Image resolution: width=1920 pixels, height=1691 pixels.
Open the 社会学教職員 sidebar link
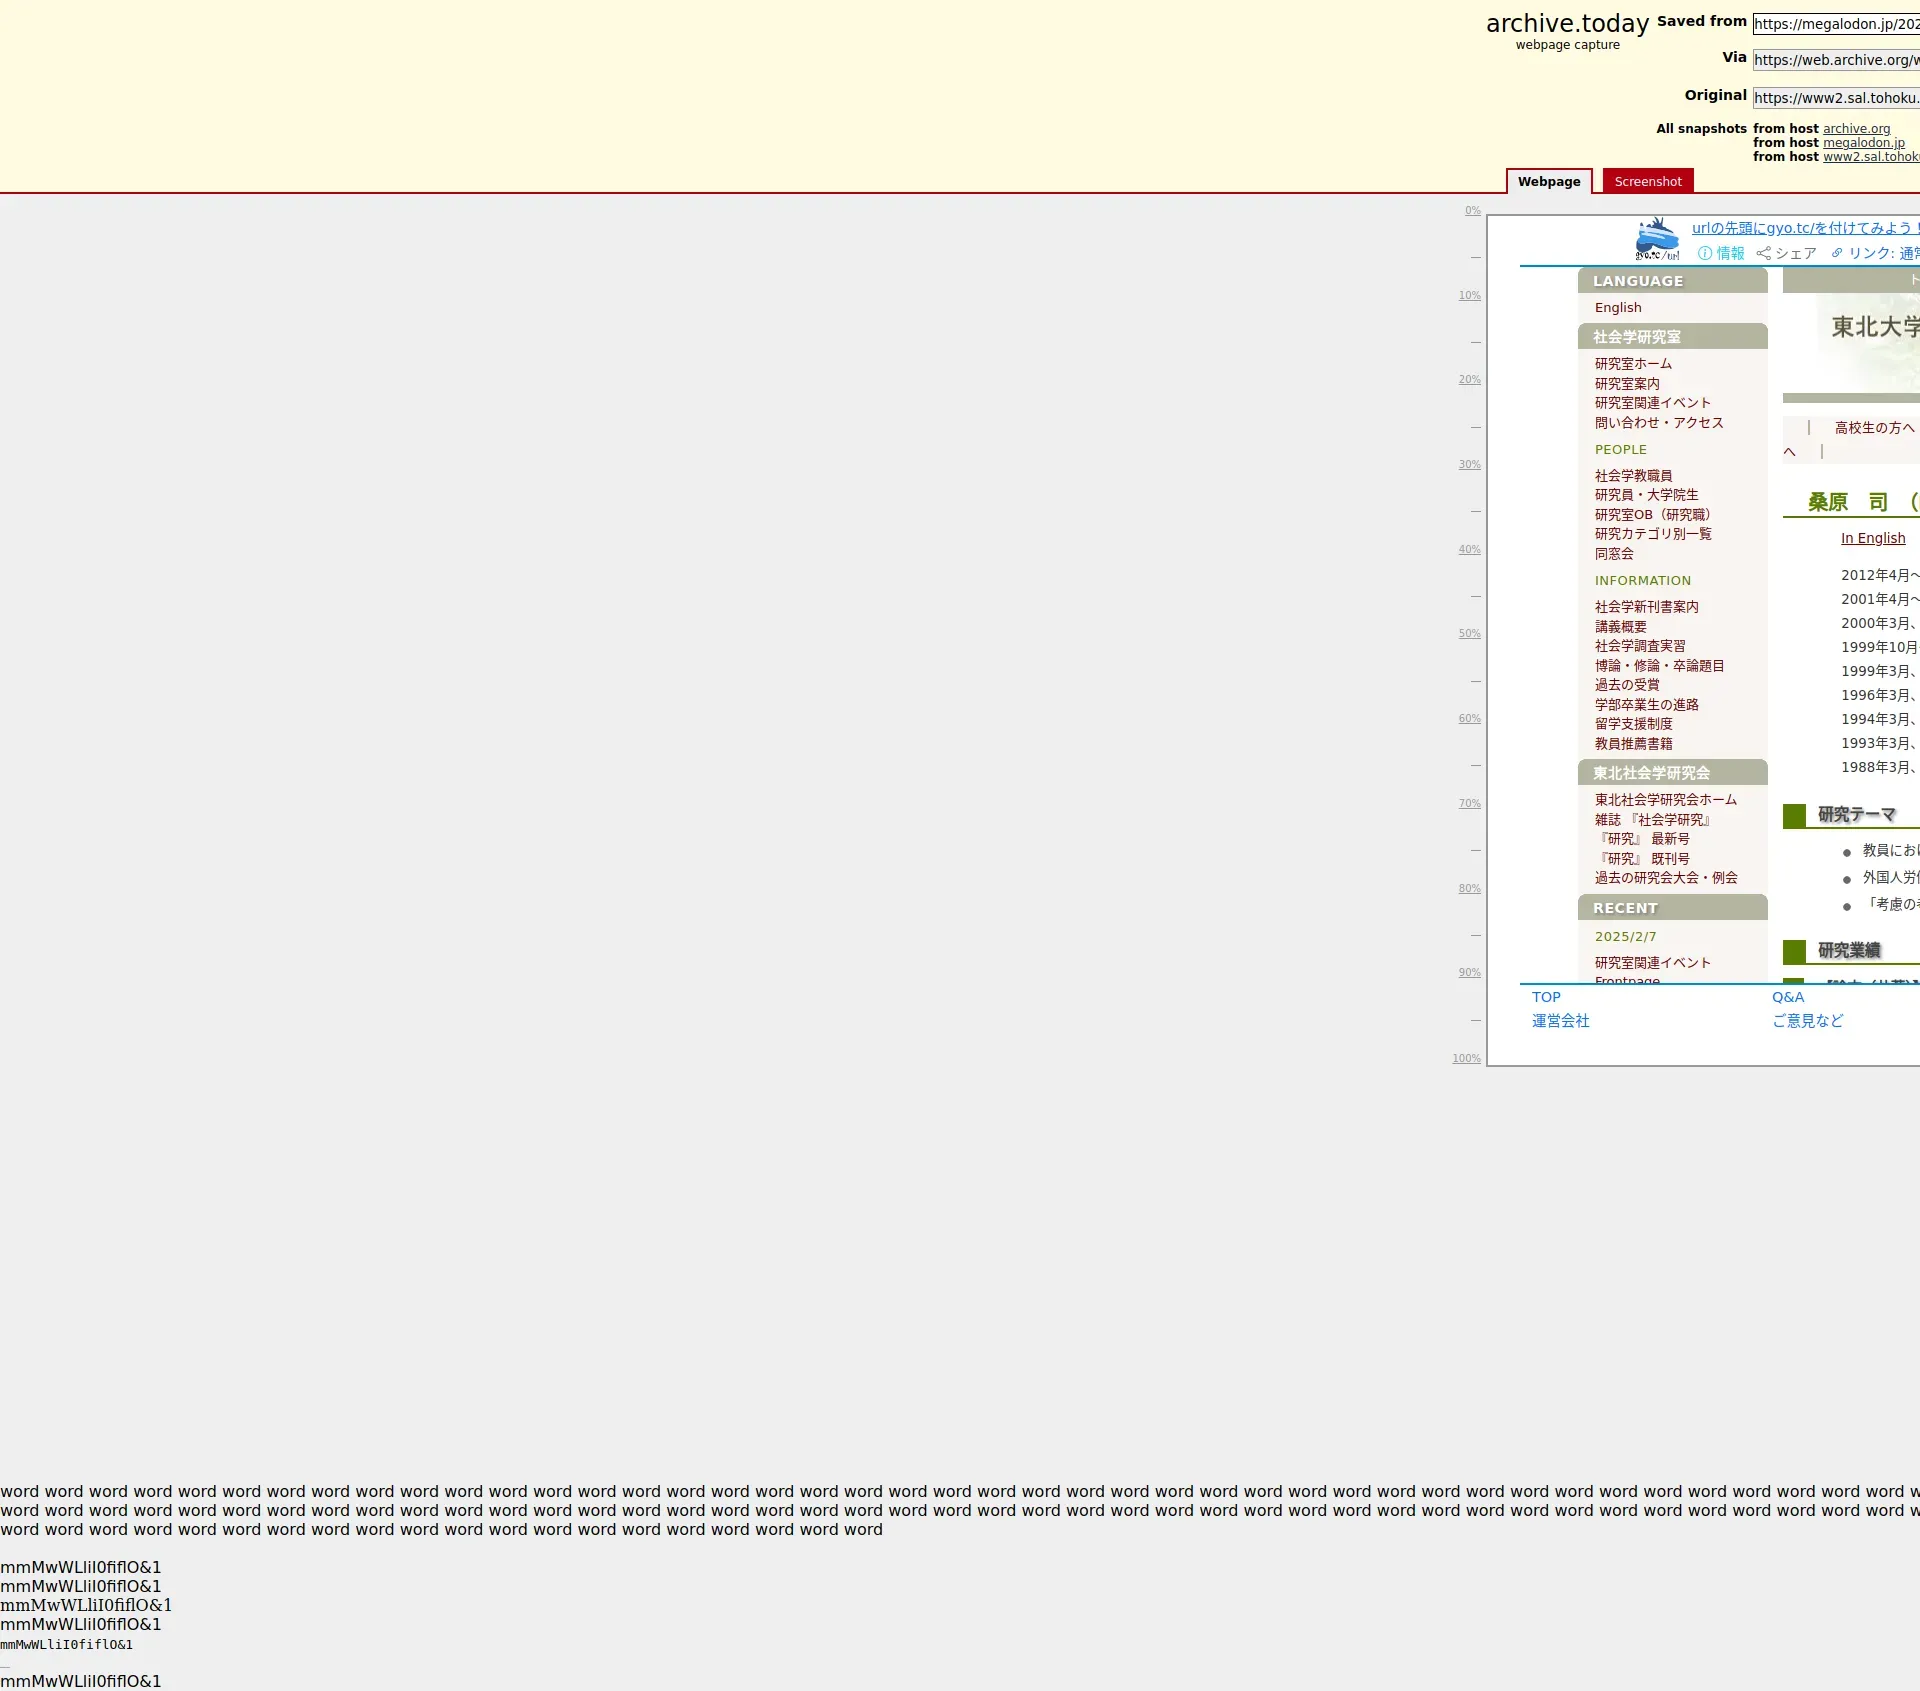pyautogui.click(x=1632, y=476)
